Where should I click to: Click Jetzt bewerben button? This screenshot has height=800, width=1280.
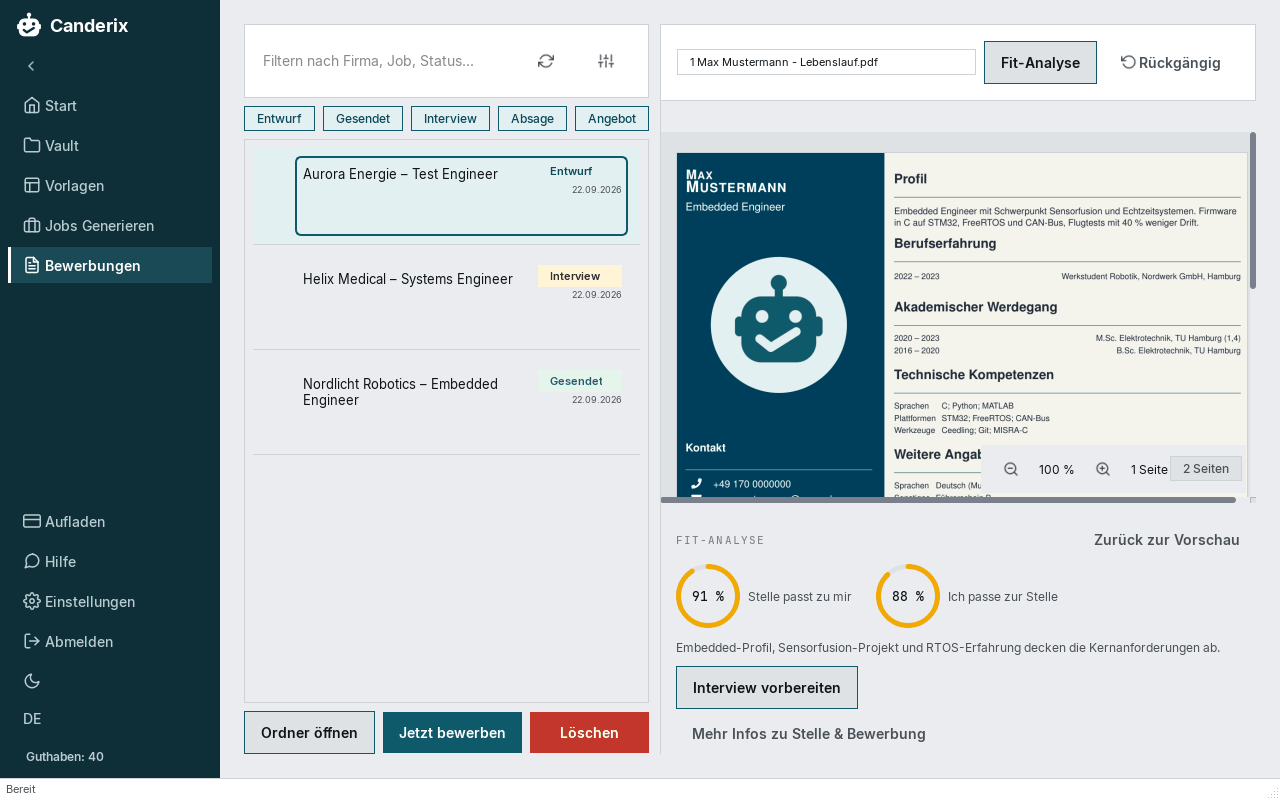pyautogui.click(x=452, y=733)
